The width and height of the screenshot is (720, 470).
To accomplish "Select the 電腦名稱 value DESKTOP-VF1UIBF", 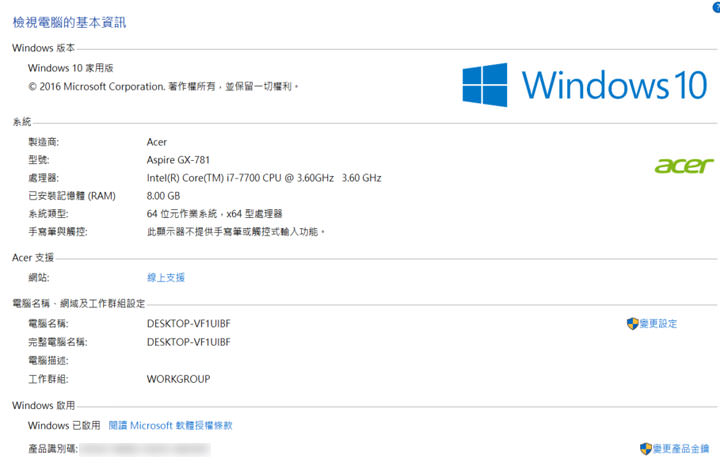I will tap(189, 324).
